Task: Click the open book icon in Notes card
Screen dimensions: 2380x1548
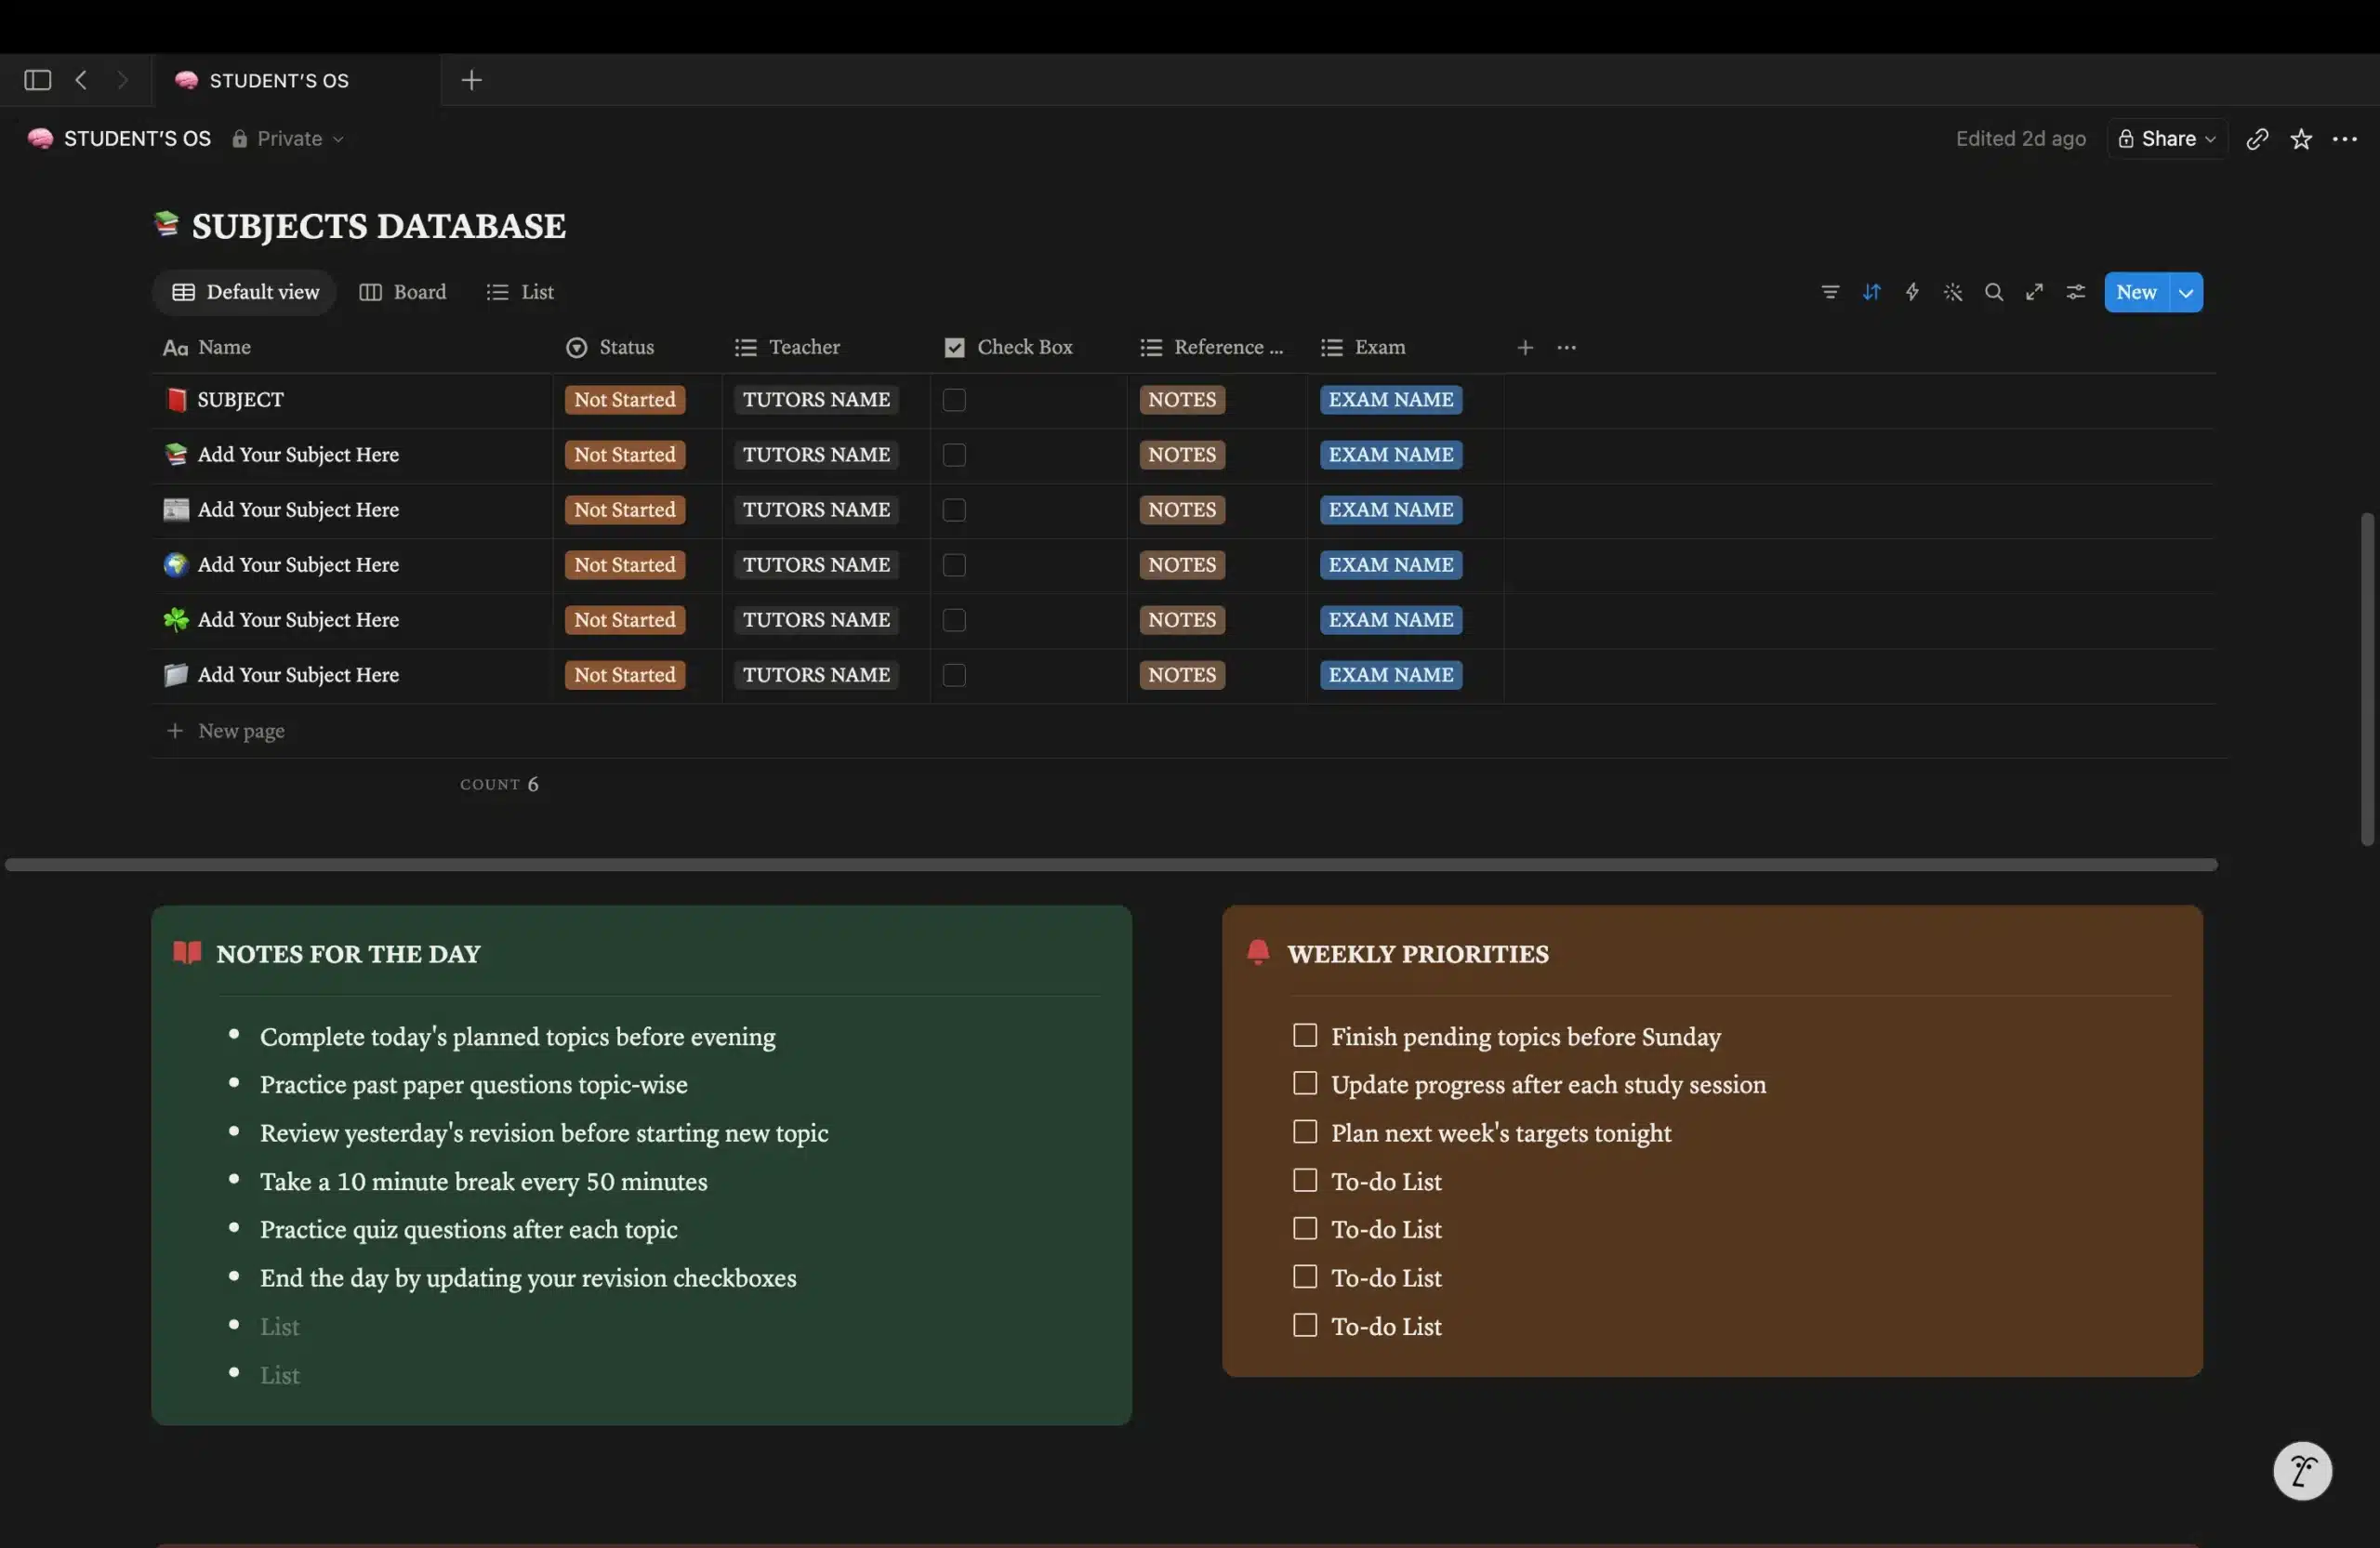Action: (x=187, y=952)
